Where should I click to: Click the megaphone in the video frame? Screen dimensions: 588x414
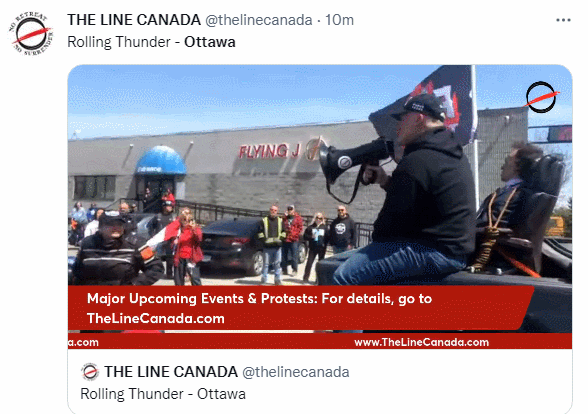point(354,161)
